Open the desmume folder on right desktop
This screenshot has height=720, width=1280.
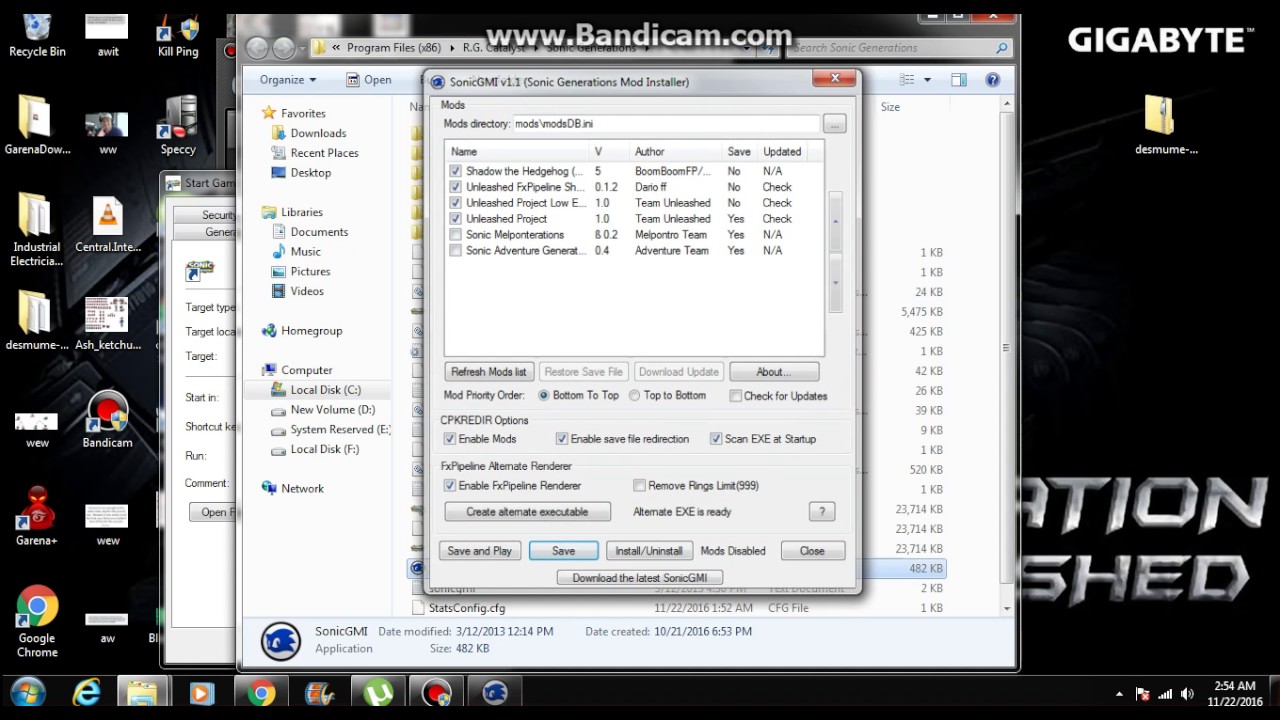point(1166,125)
